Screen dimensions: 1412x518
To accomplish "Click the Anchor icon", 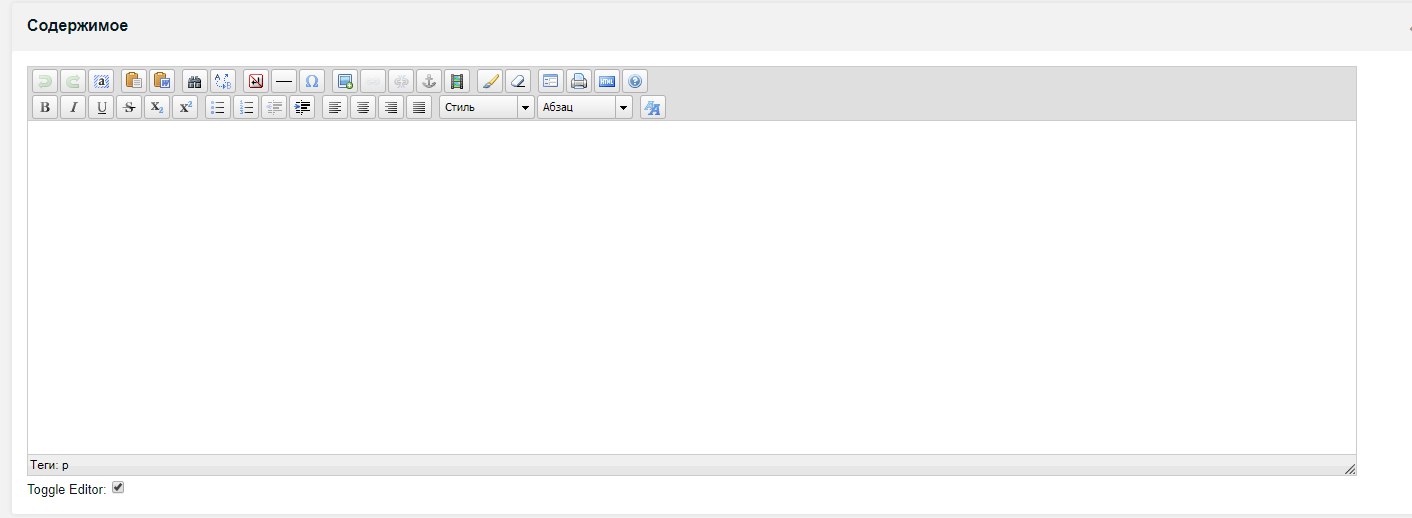I will point(429,81).
